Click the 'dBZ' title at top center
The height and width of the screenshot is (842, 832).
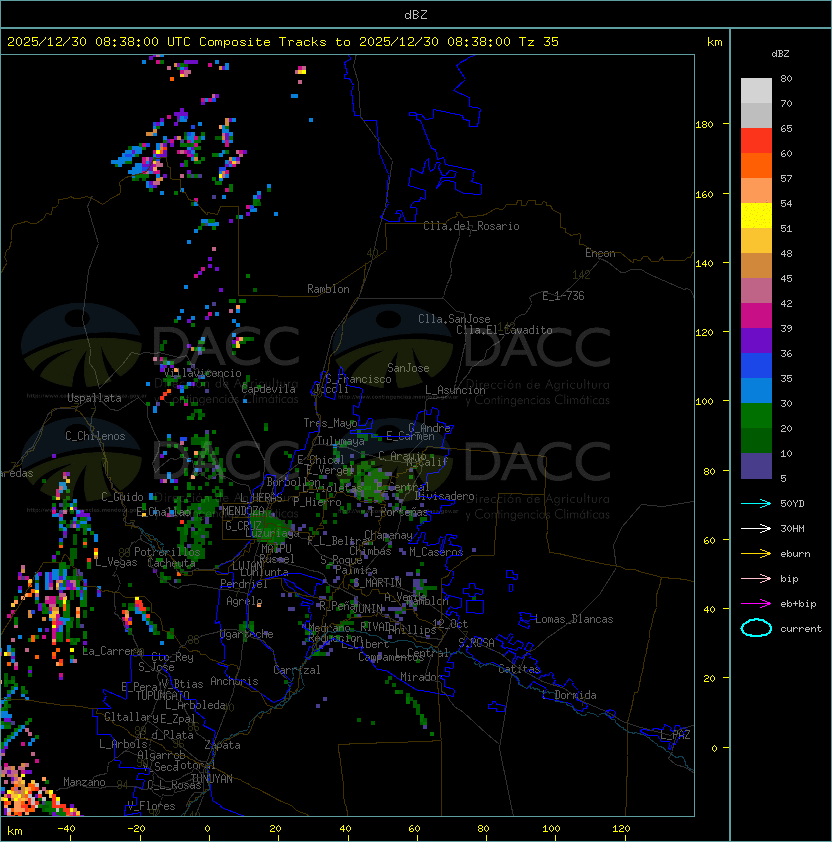pyautogui.click(x=416, y=14)
